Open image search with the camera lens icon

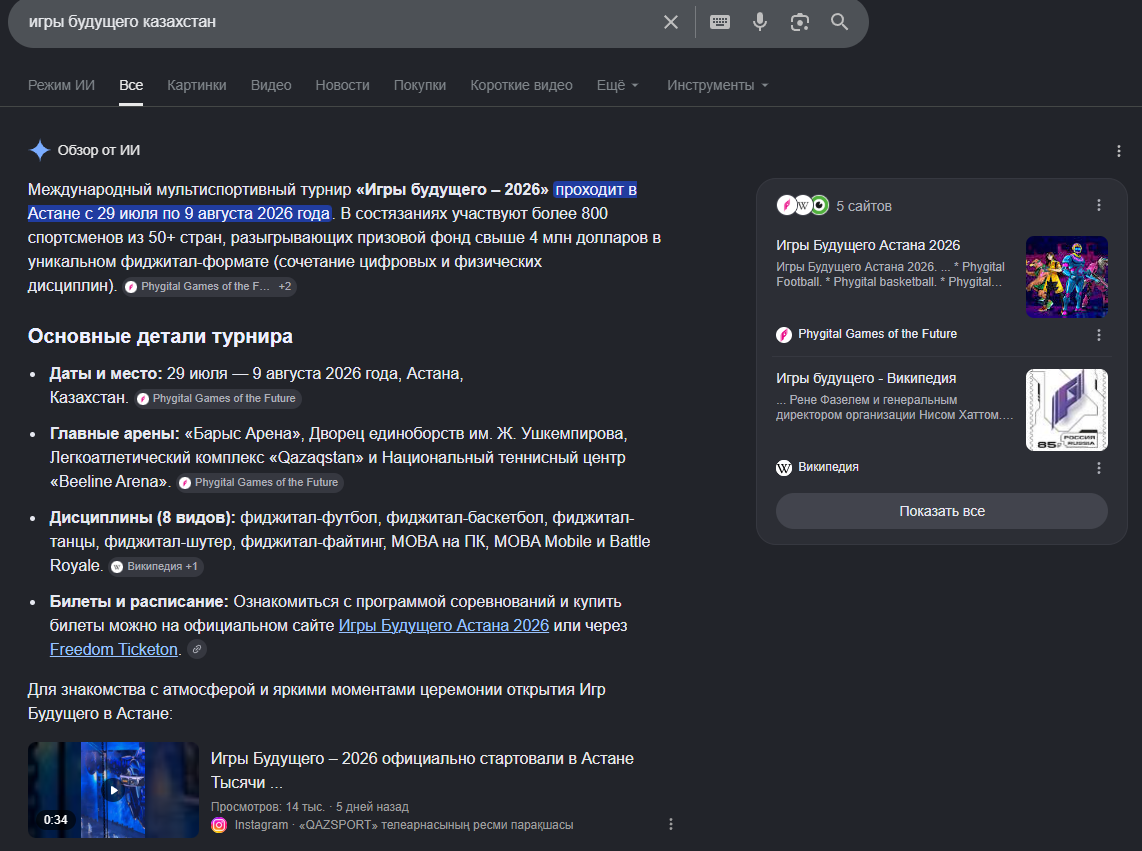tap(800, 22)
